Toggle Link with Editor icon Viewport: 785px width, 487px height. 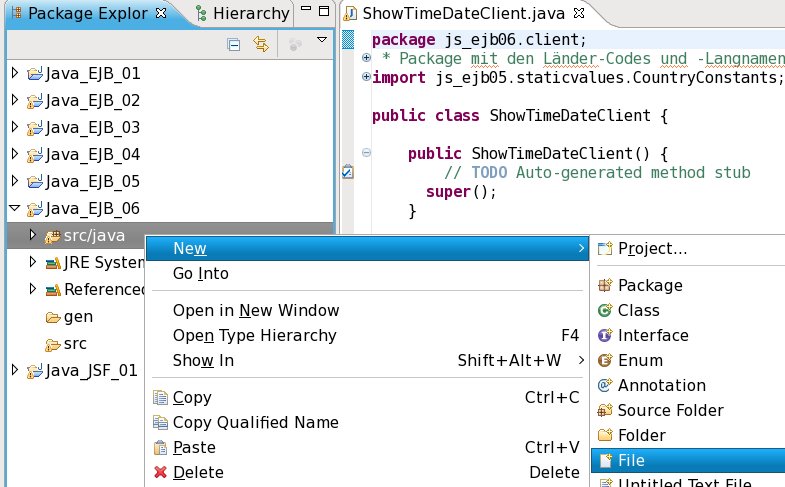(261, 44)
